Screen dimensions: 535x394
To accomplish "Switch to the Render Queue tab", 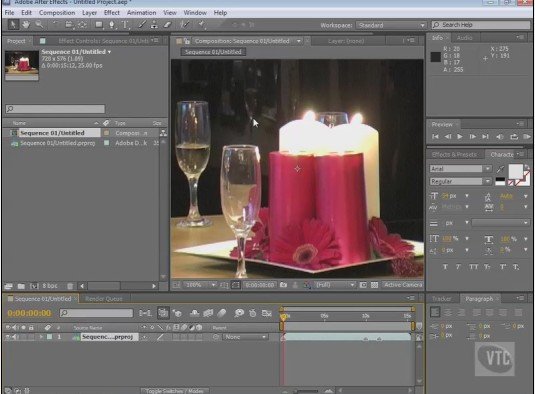I will click(x=103, y=299).
